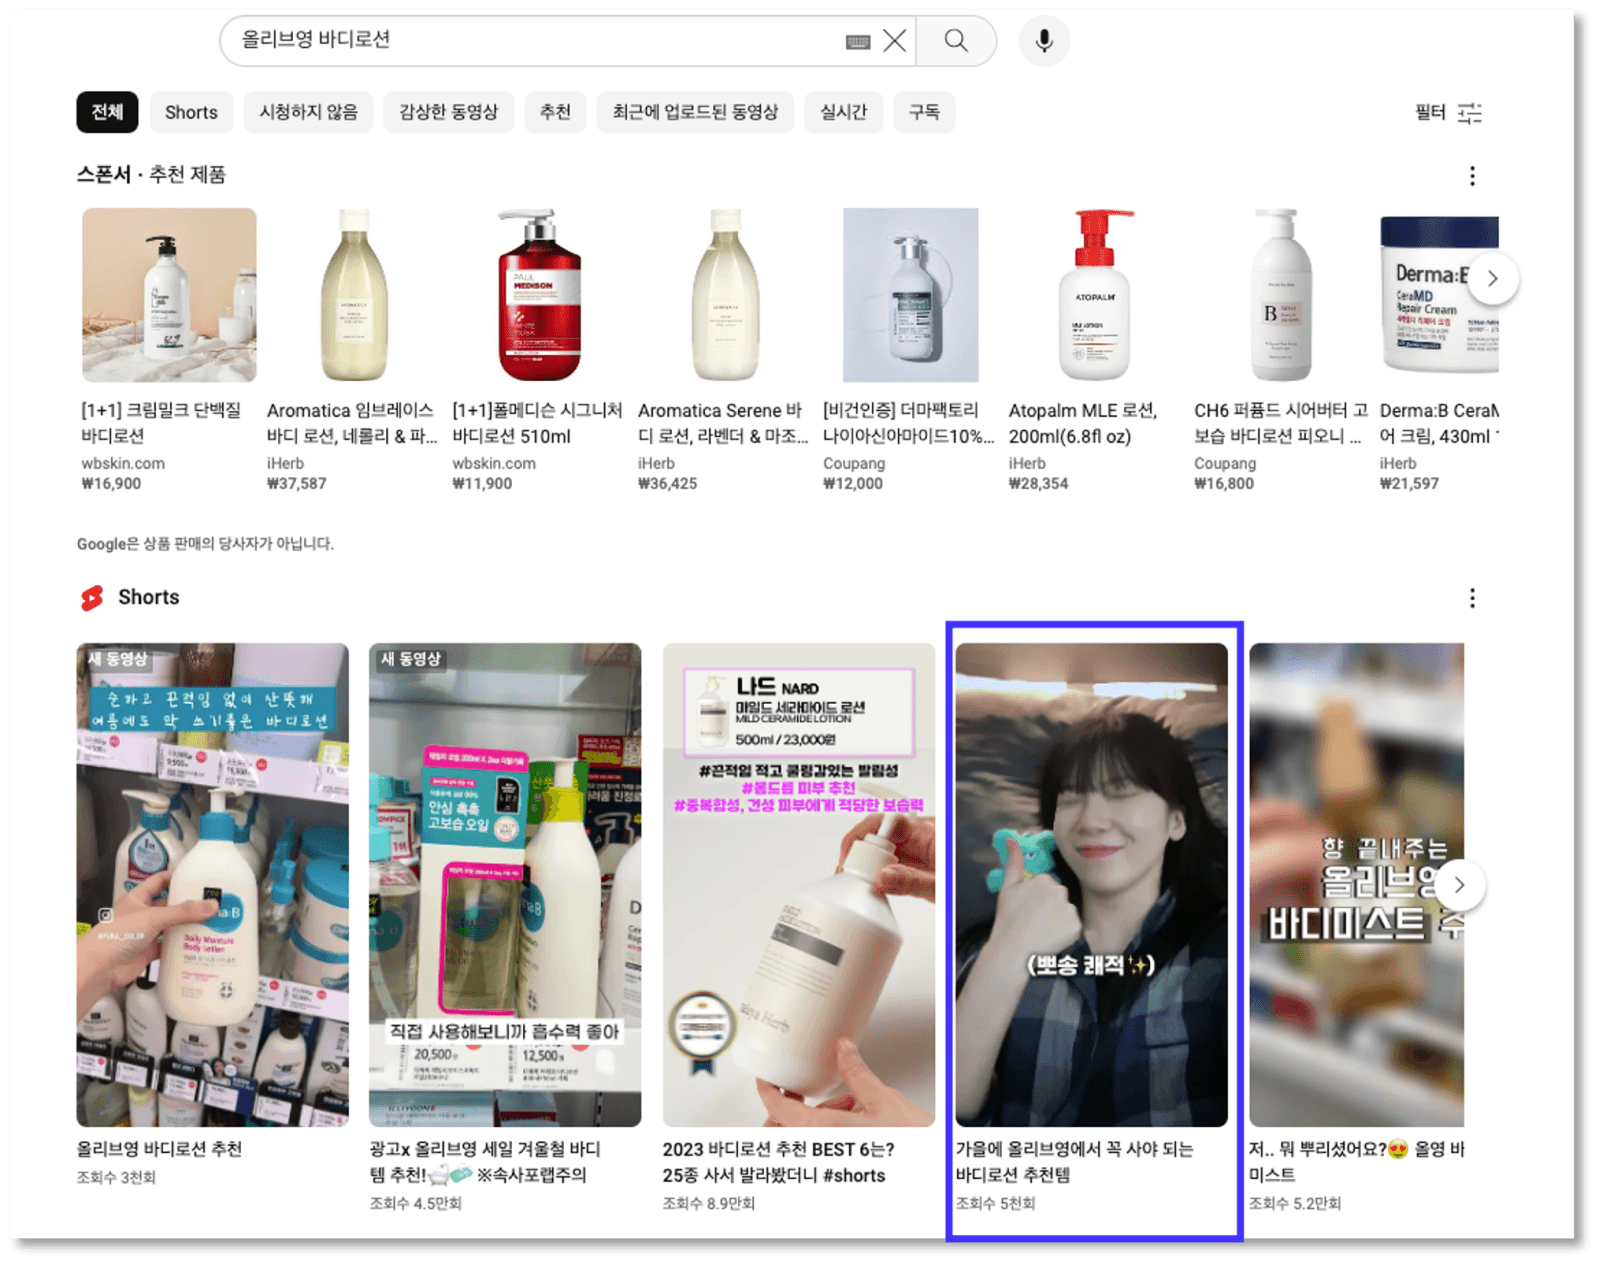Screen dimensions: 1599x1263
Task: Clear the search text with X icon
Action: 895,41
